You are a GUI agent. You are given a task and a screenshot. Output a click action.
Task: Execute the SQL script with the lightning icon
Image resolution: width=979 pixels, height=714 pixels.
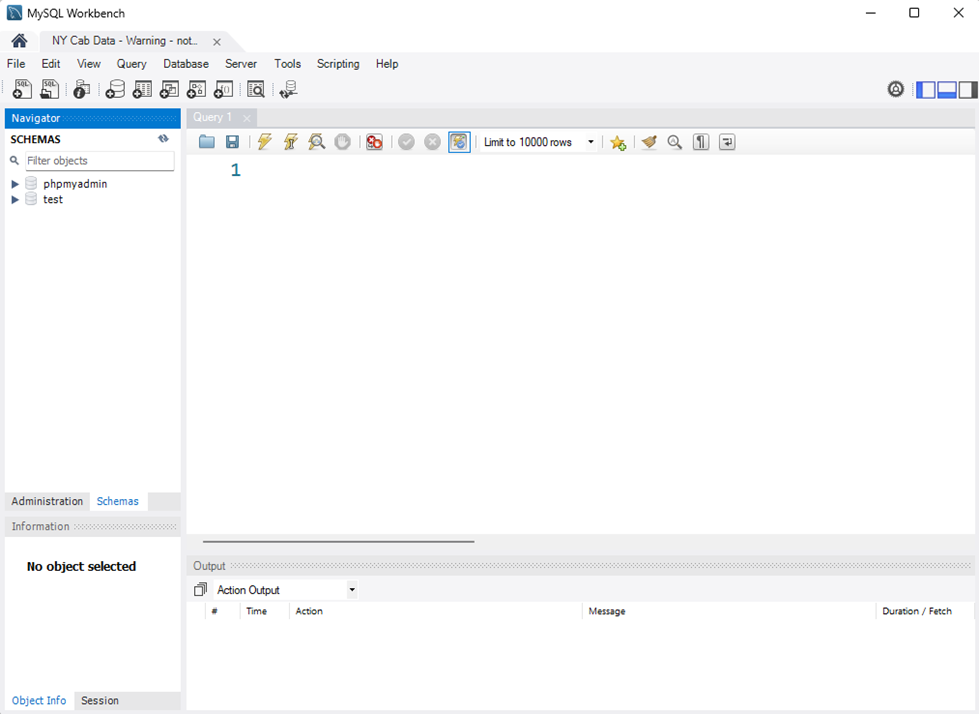click(263, 141)
